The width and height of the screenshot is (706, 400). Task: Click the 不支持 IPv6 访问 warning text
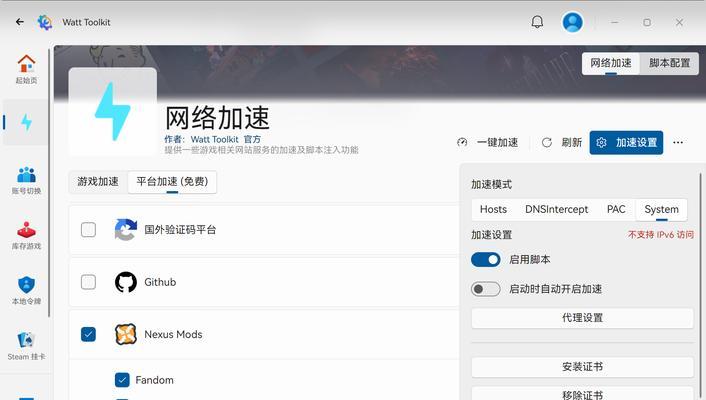pos(661,235)
